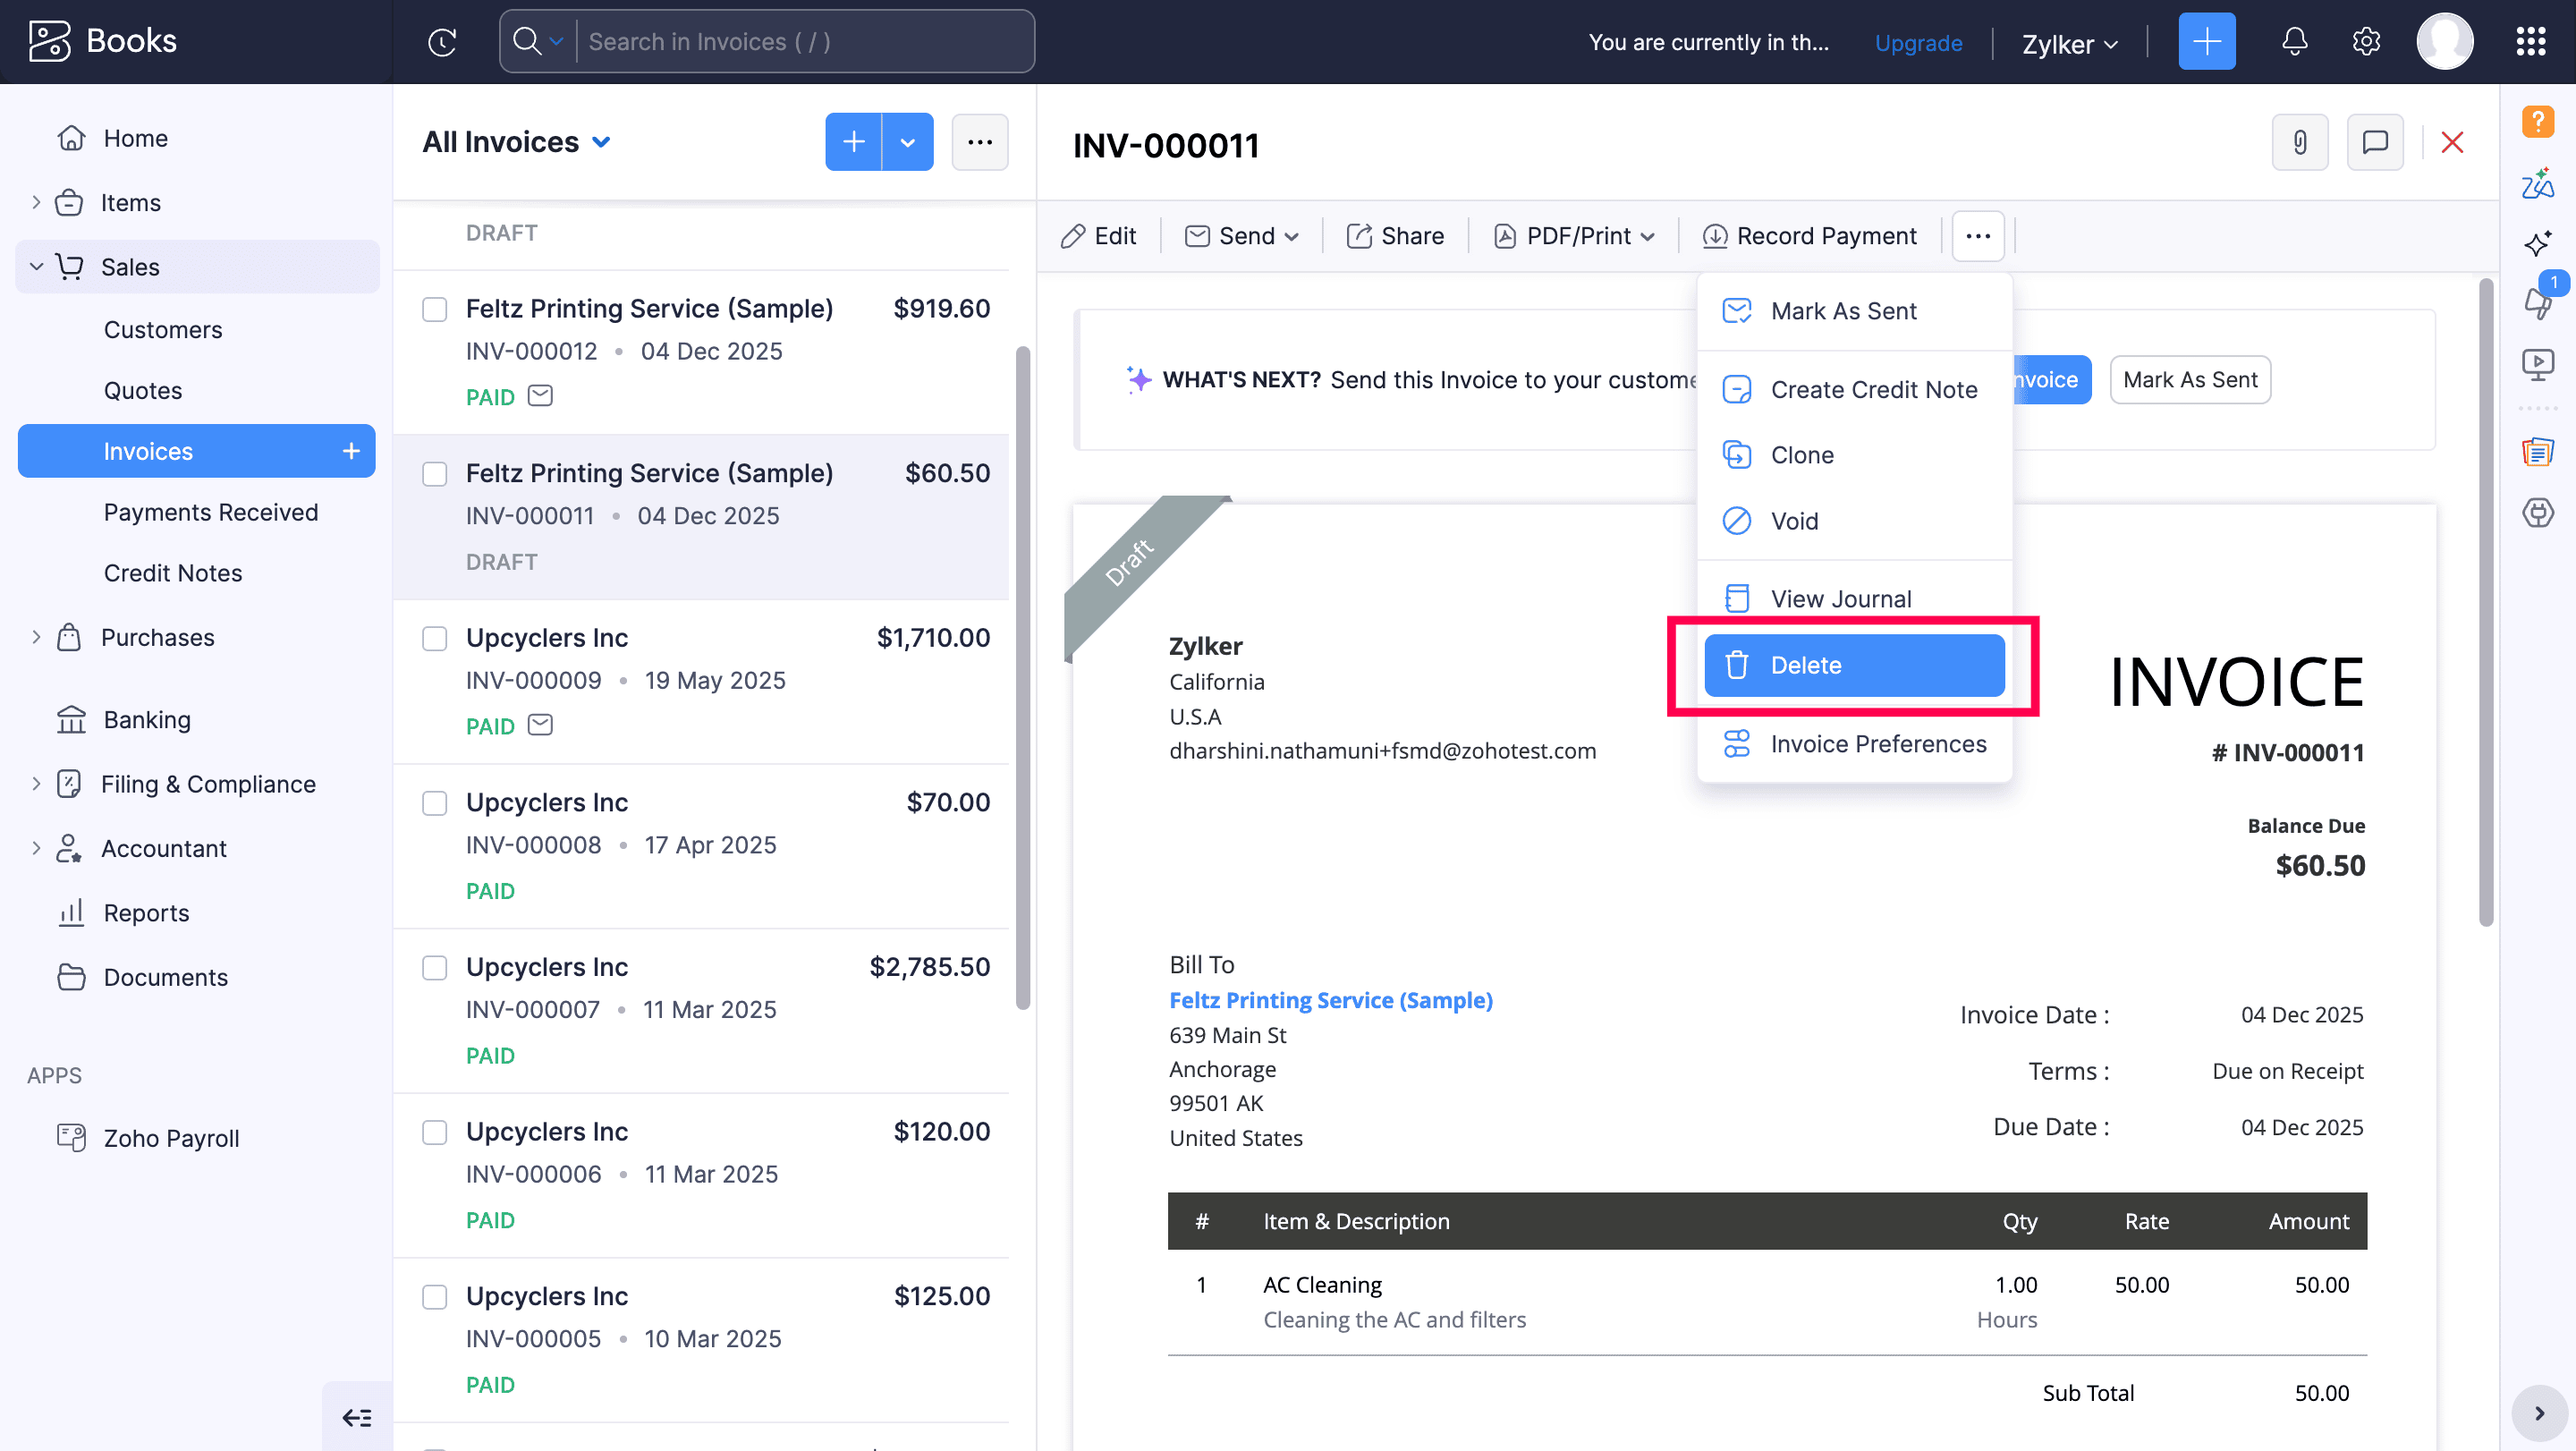Expand the Purchases sidebar section
The height and width of the screenshot is (1451, 2576).
tap(36, 637)
